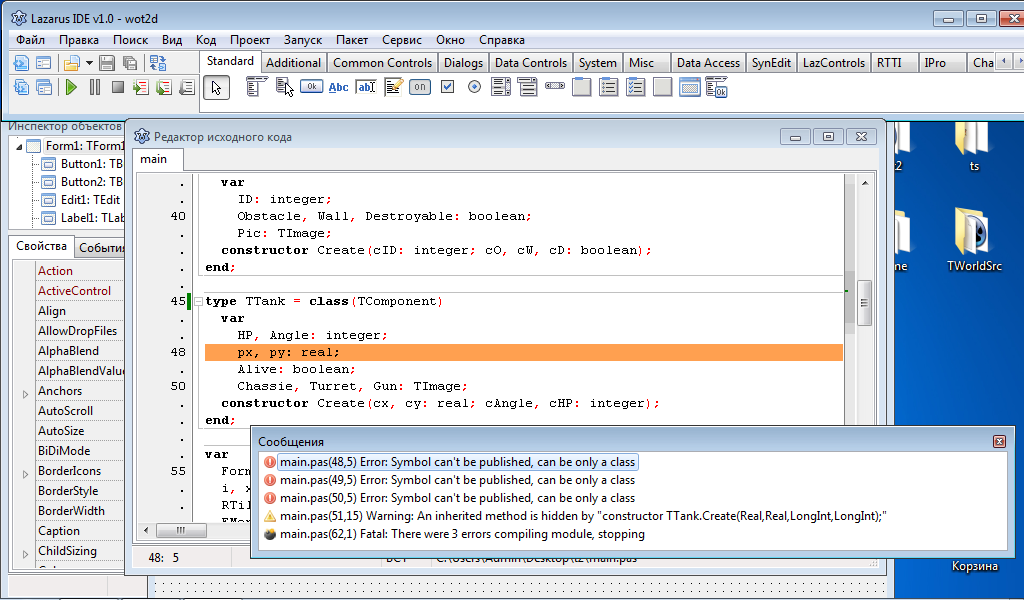The height and width of the screenshot is (600, 1024).
Task: Choose the TCheckBox component in the palette
Action: pyautogui.click(x=447, y=87)
